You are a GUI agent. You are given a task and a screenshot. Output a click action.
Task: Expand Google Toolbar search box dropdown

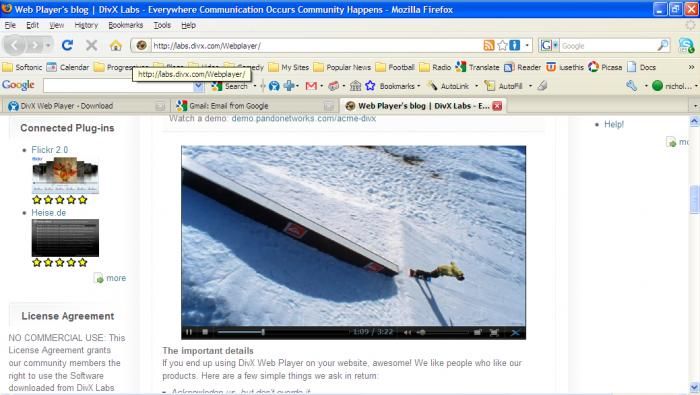click(x=198, y=86)
